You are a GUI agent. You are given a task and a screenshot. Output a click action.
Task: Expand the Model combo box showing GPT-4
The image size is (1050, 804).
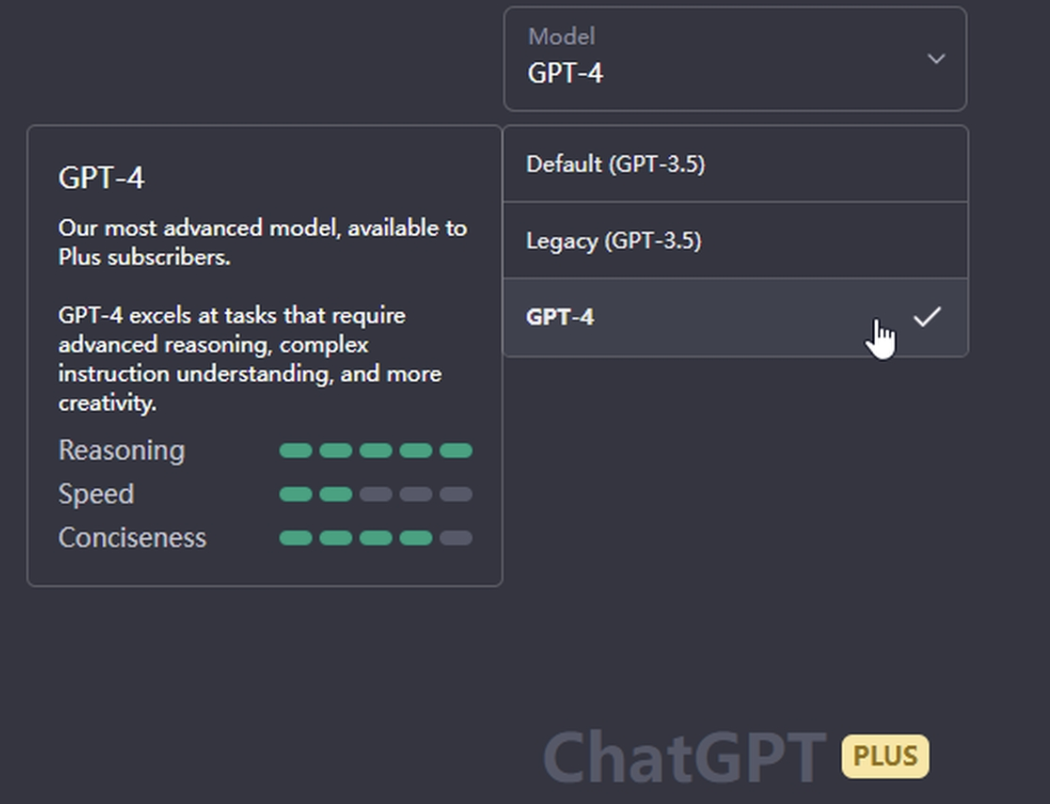[x=735, y=59]
